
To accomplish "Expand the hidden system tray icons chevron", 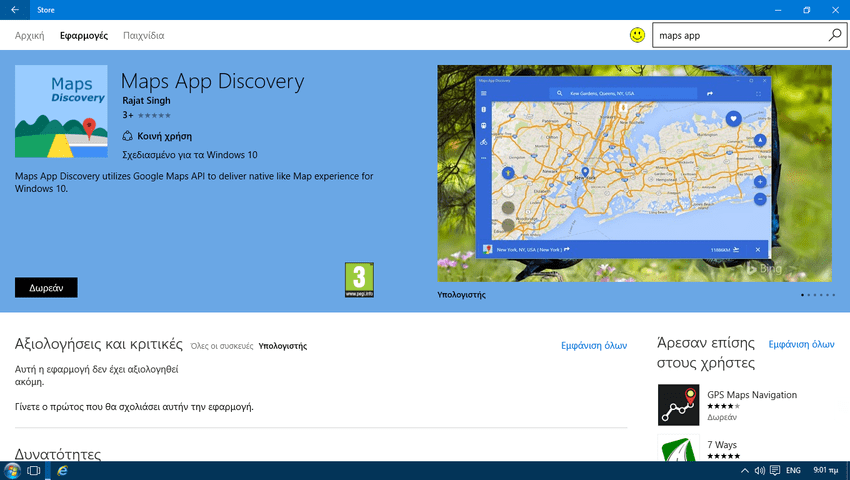I will point(744,470).
